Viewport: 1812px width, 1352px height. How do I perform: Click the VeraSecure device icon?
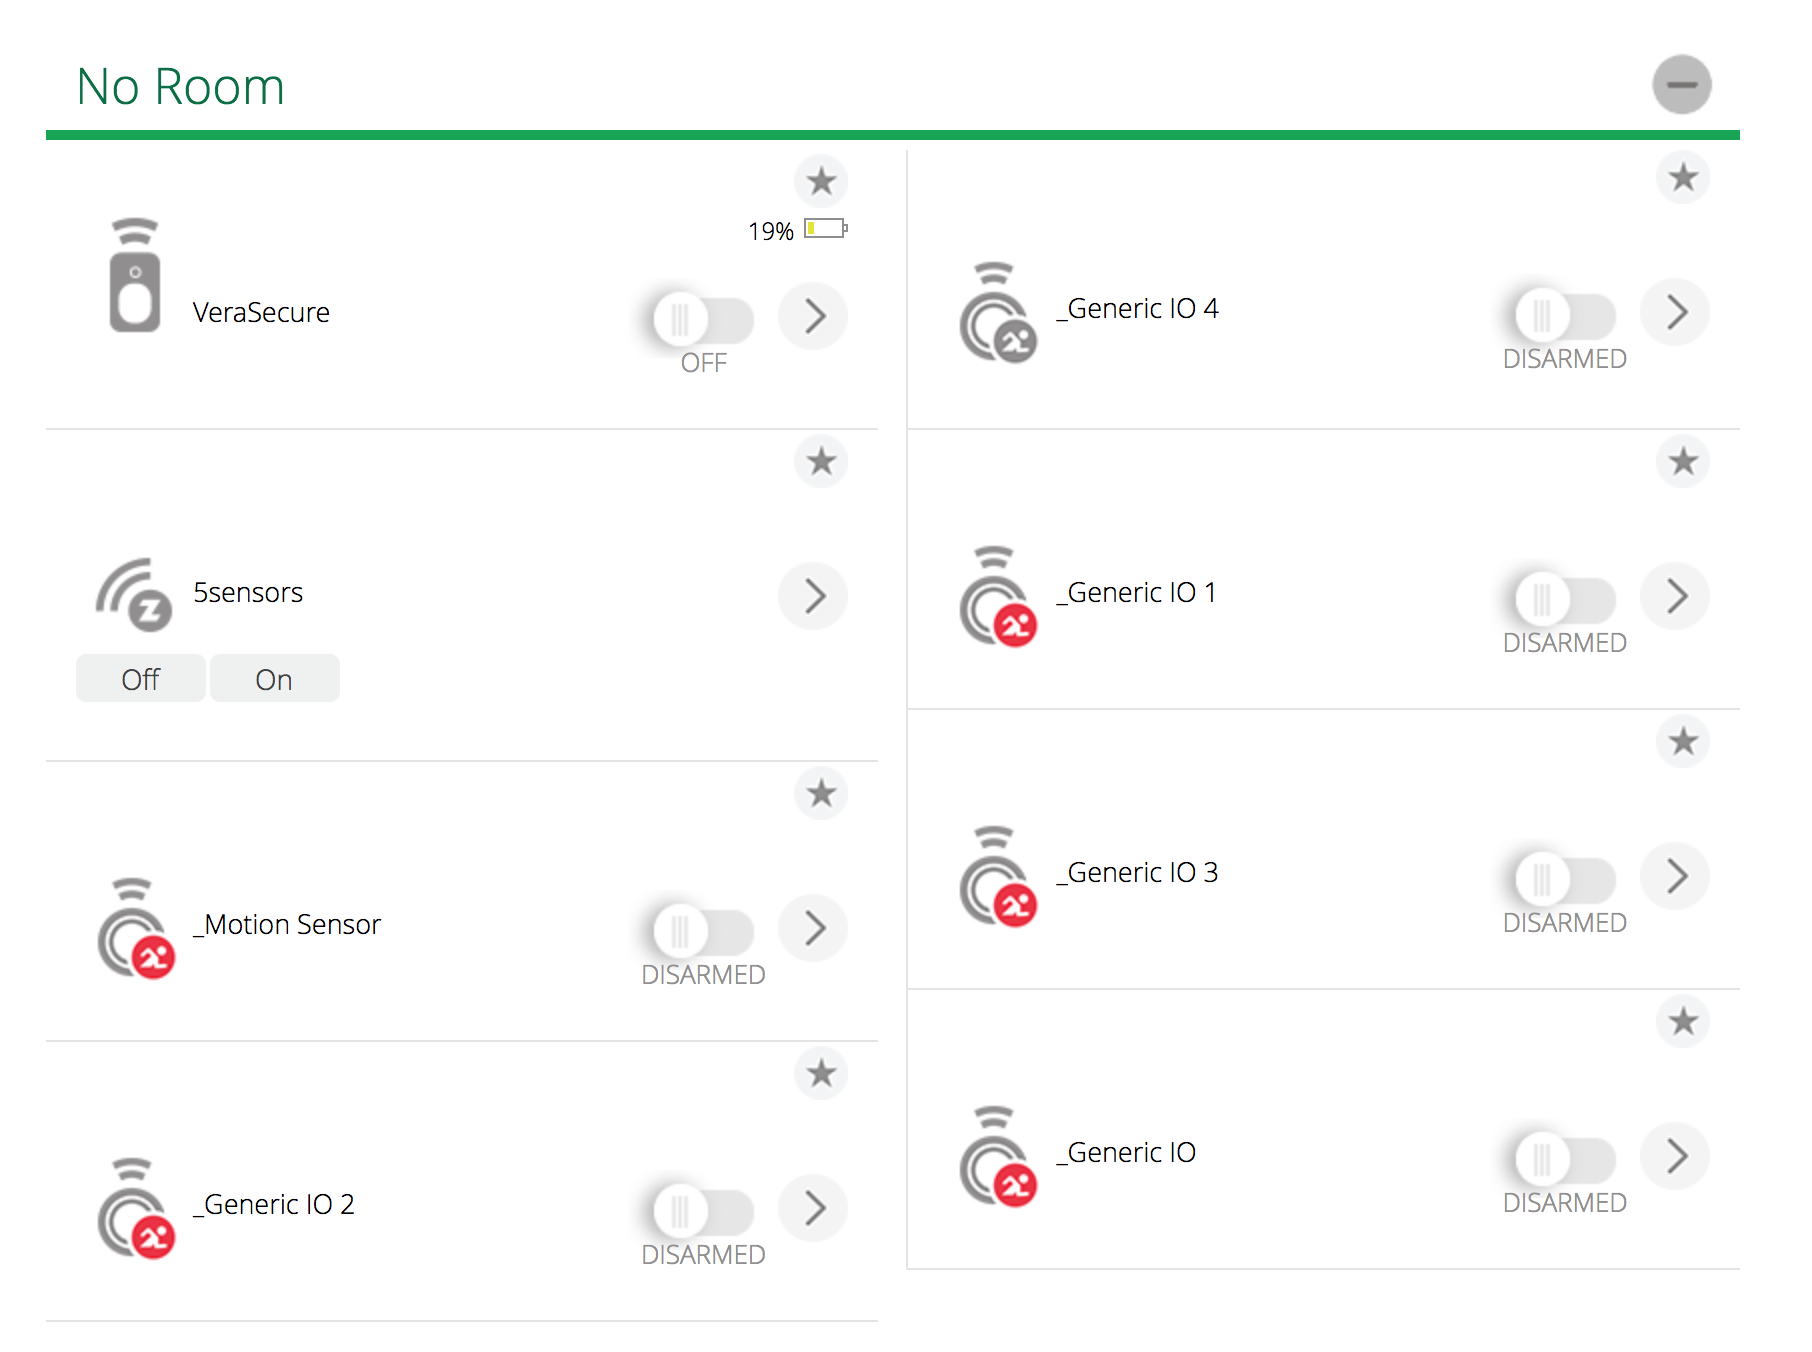(x=135, y=275)
